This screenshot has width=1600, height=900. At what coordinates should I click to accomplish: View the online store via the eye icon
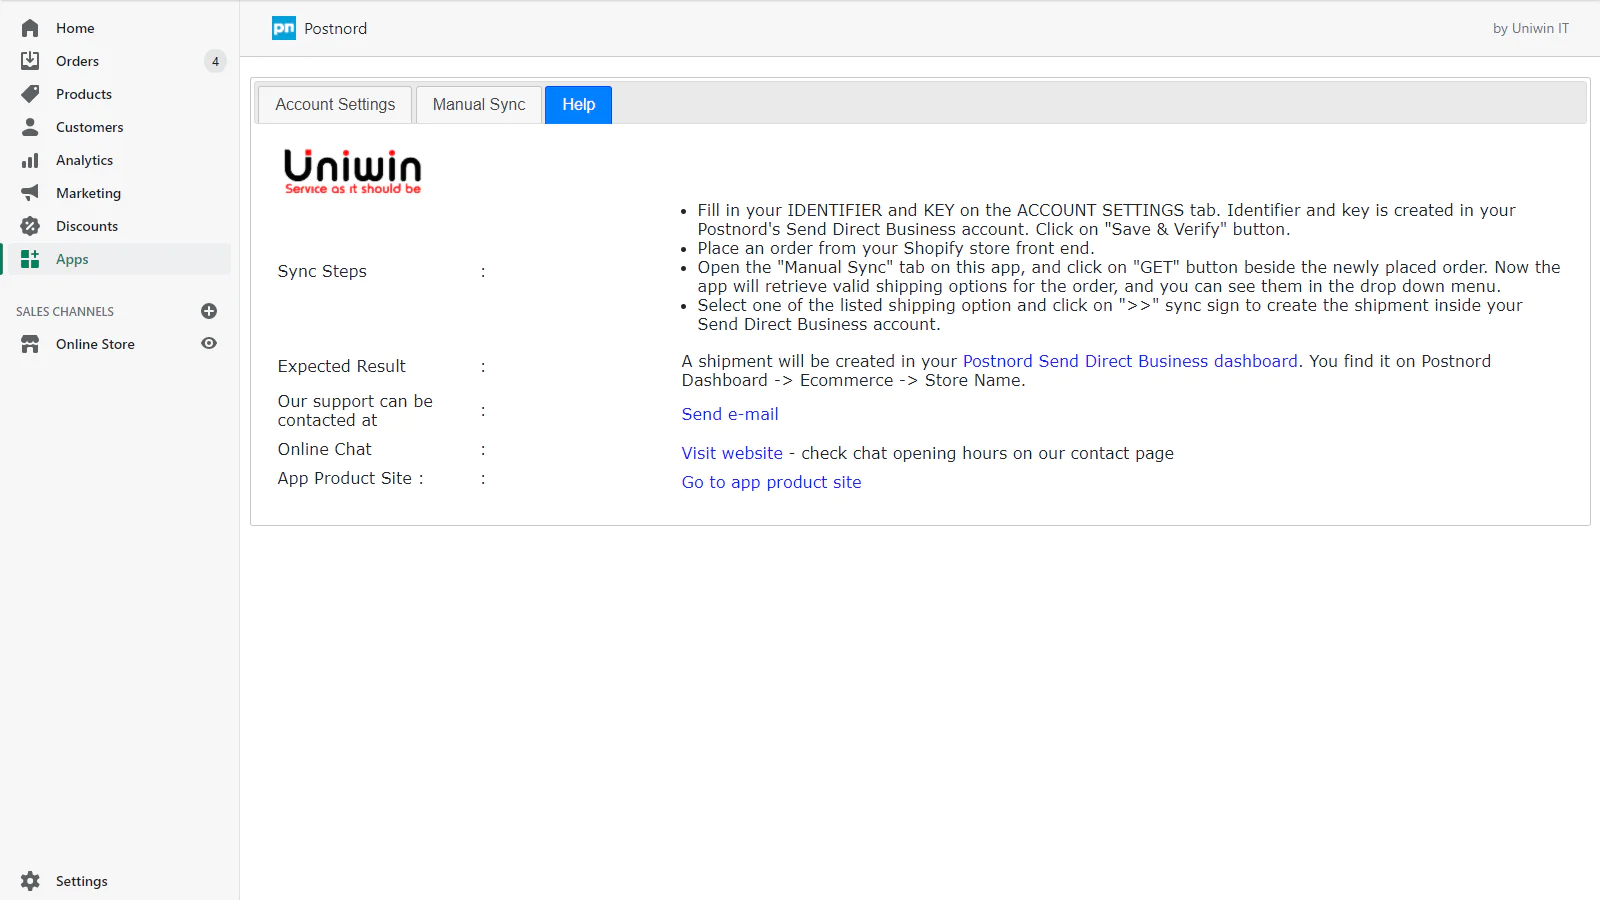point(209,343)
